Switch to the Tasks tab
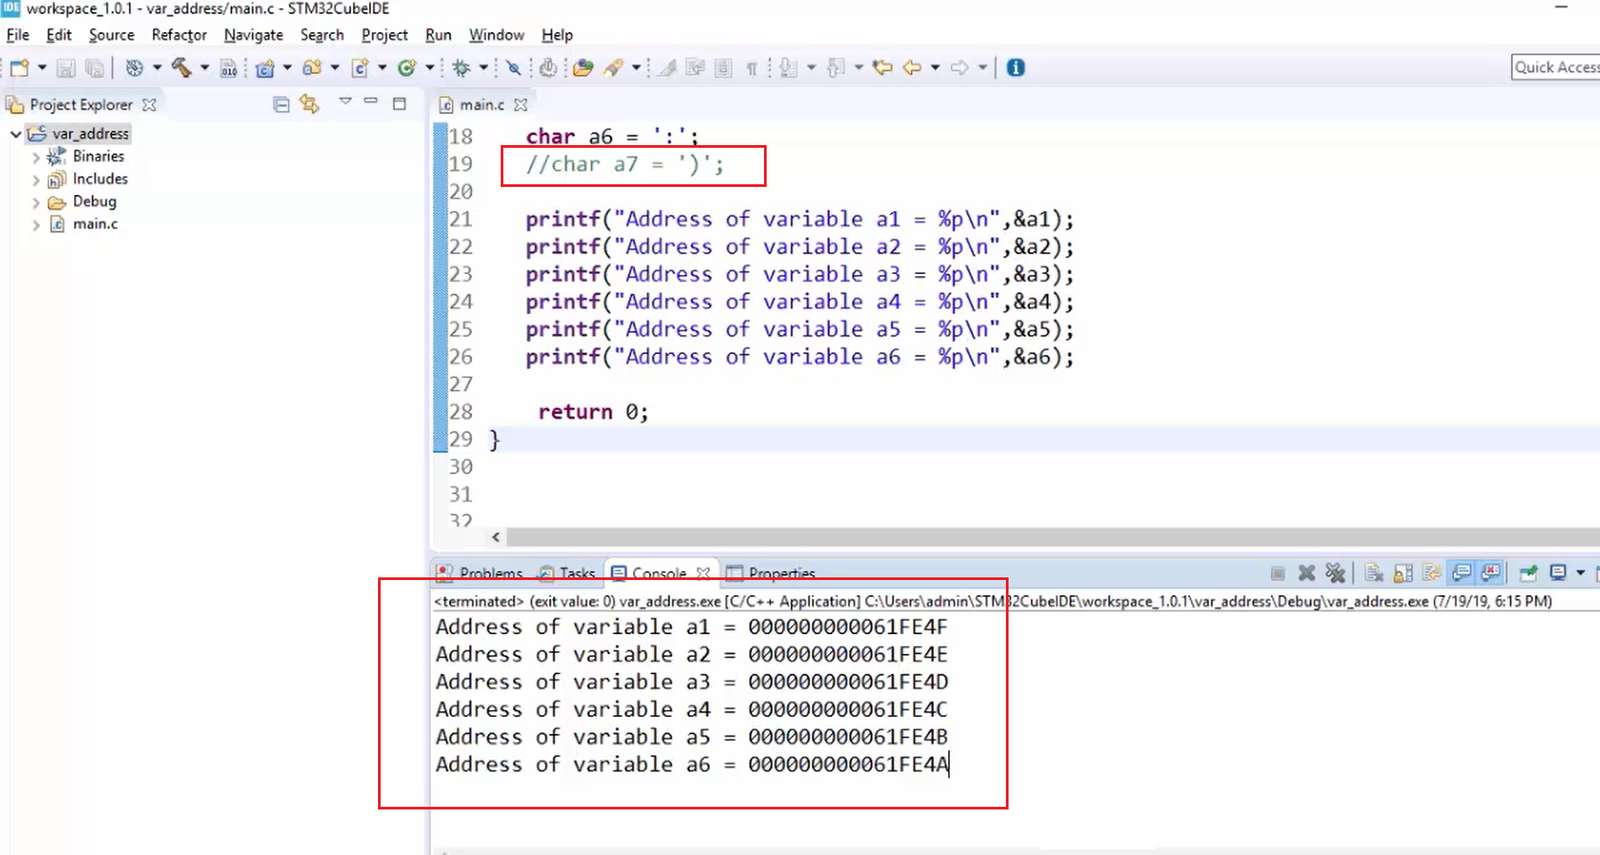The height and width of the screenshot is (855, 1600). pos(567,573)
